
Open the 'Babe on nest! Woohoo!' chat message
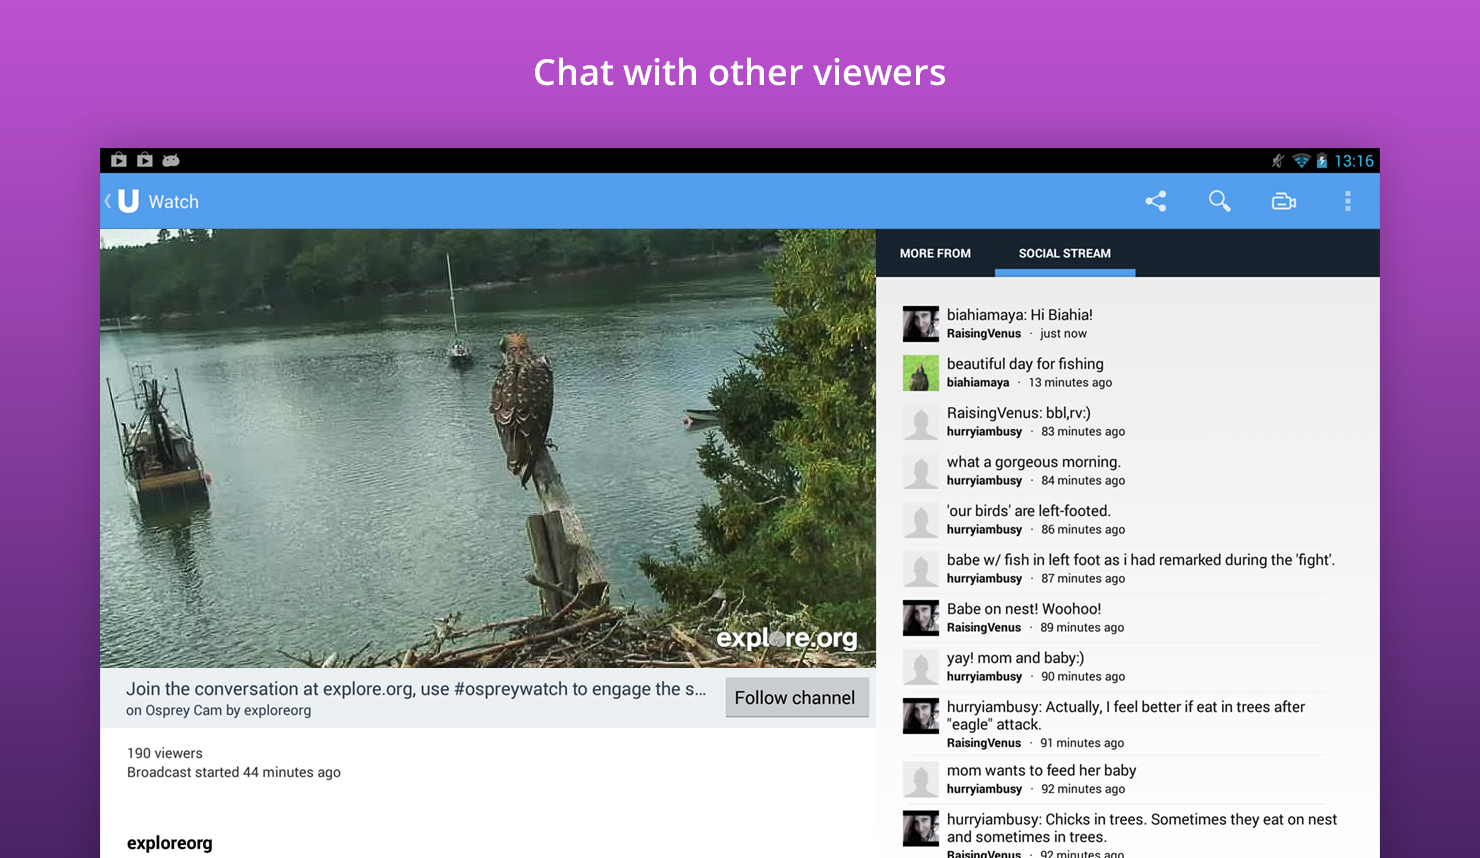tap(1024, 608)
